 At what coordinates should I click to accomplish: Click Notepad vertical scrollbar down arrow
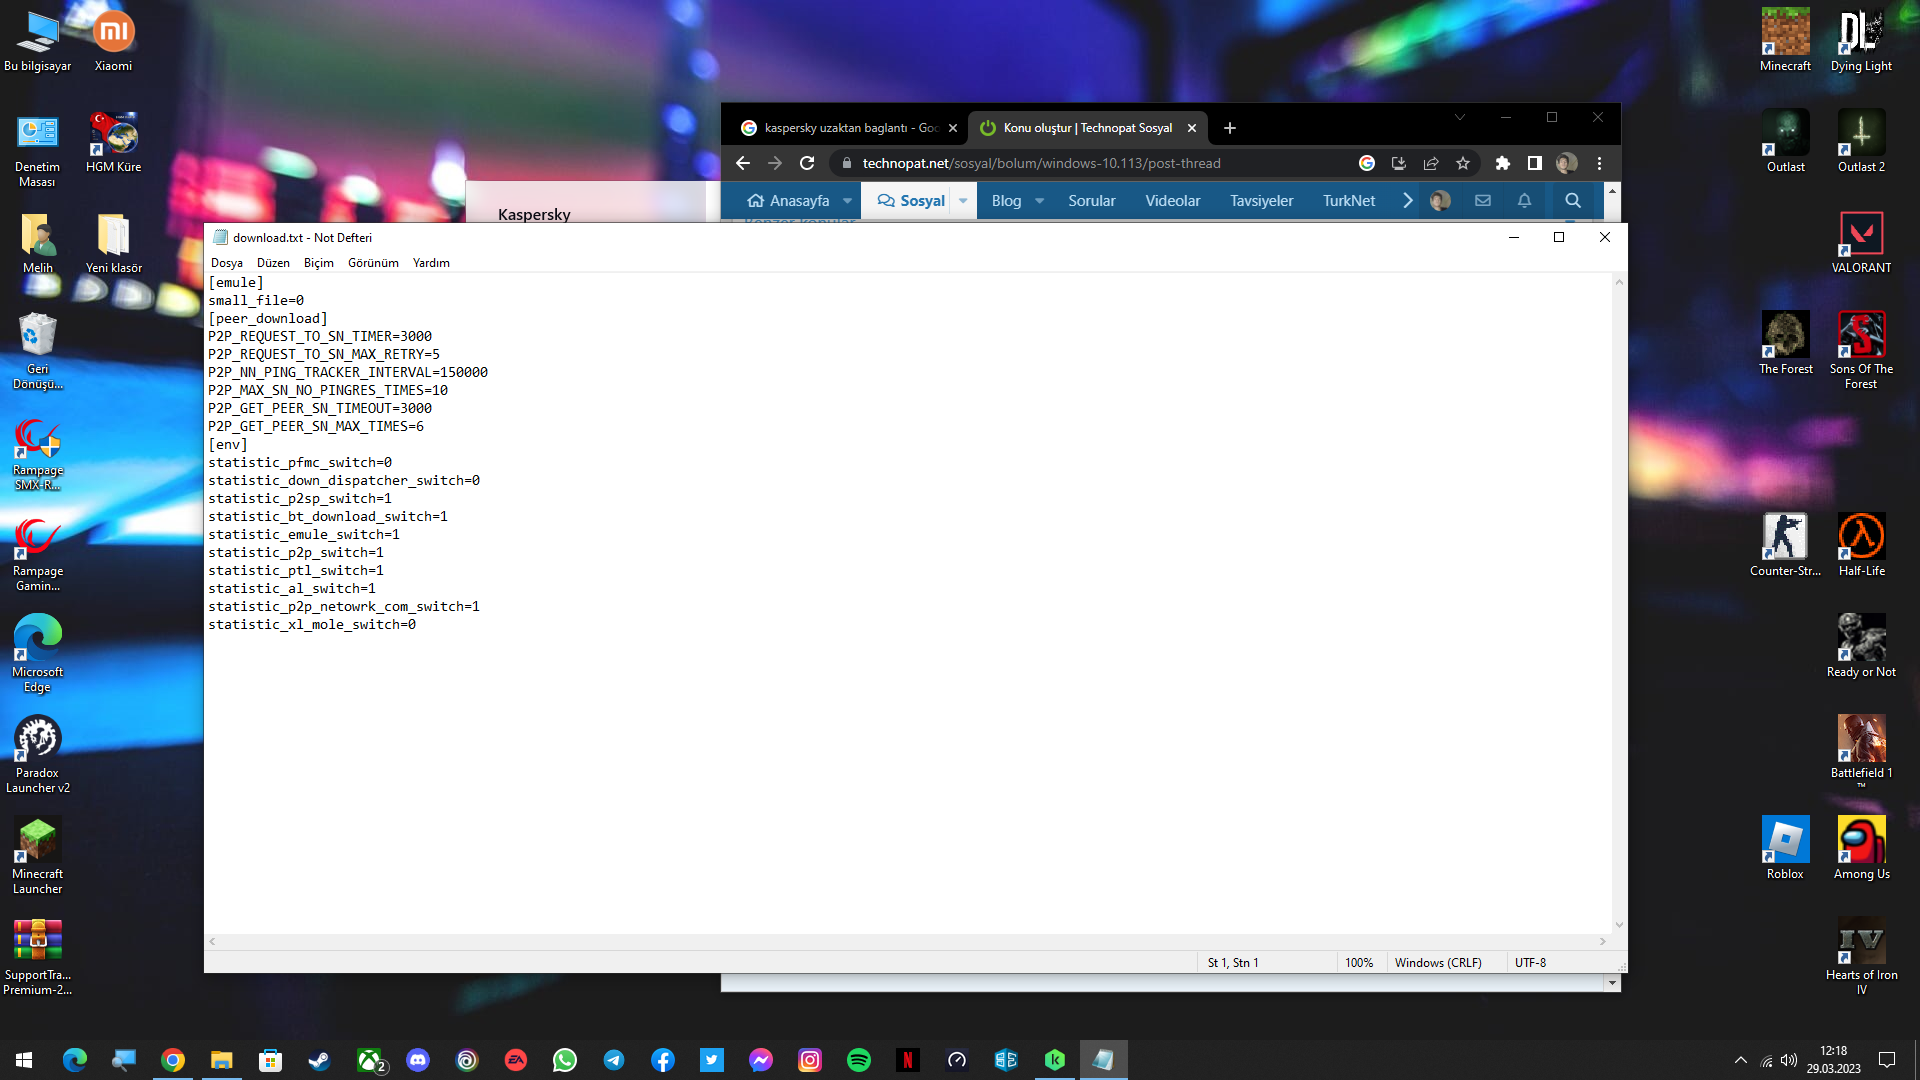pyautogui.click(x=1619, y=925)
